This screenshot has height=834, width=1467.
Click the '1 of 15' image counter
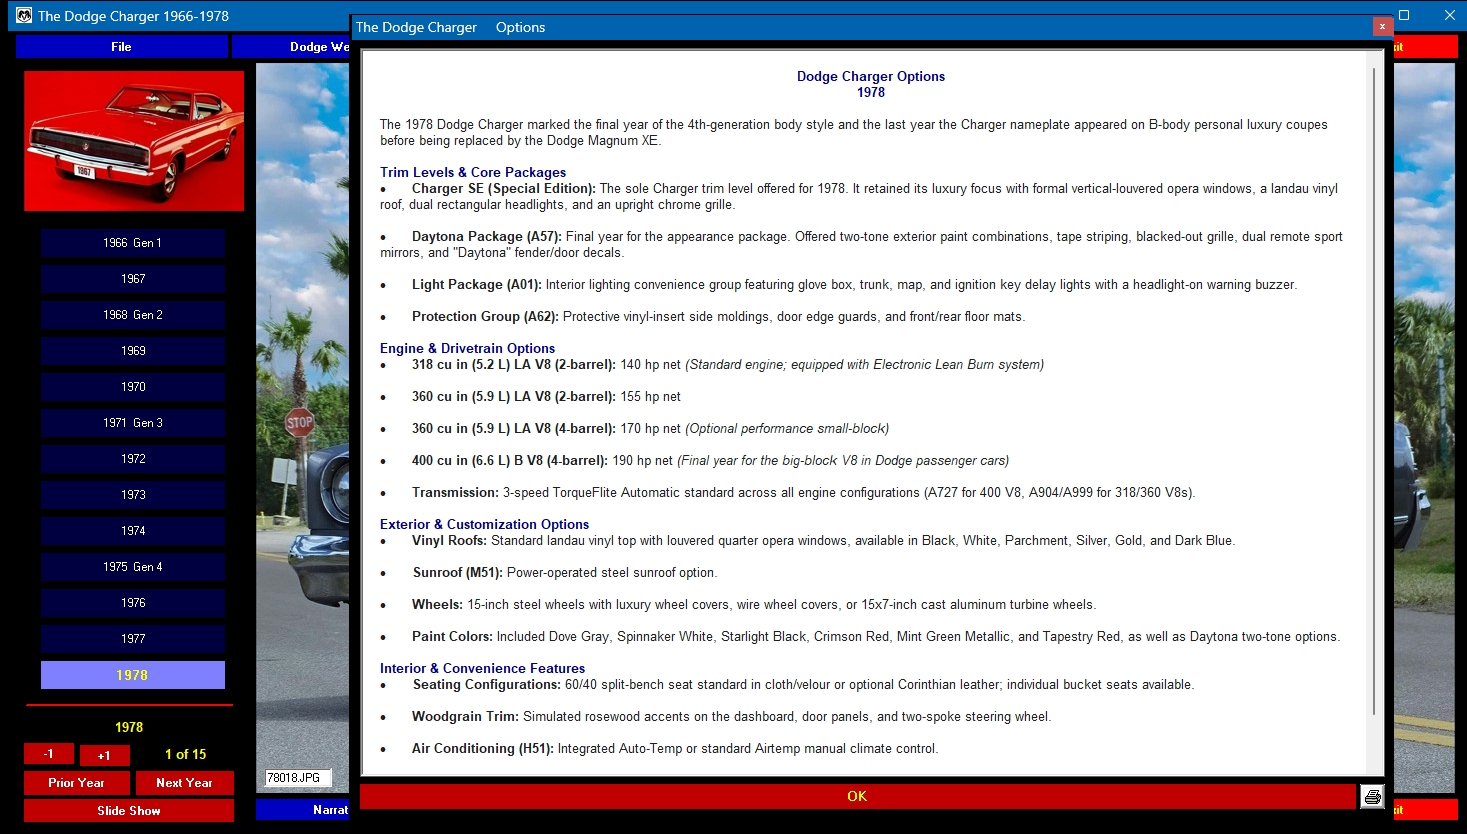[185, 754]
